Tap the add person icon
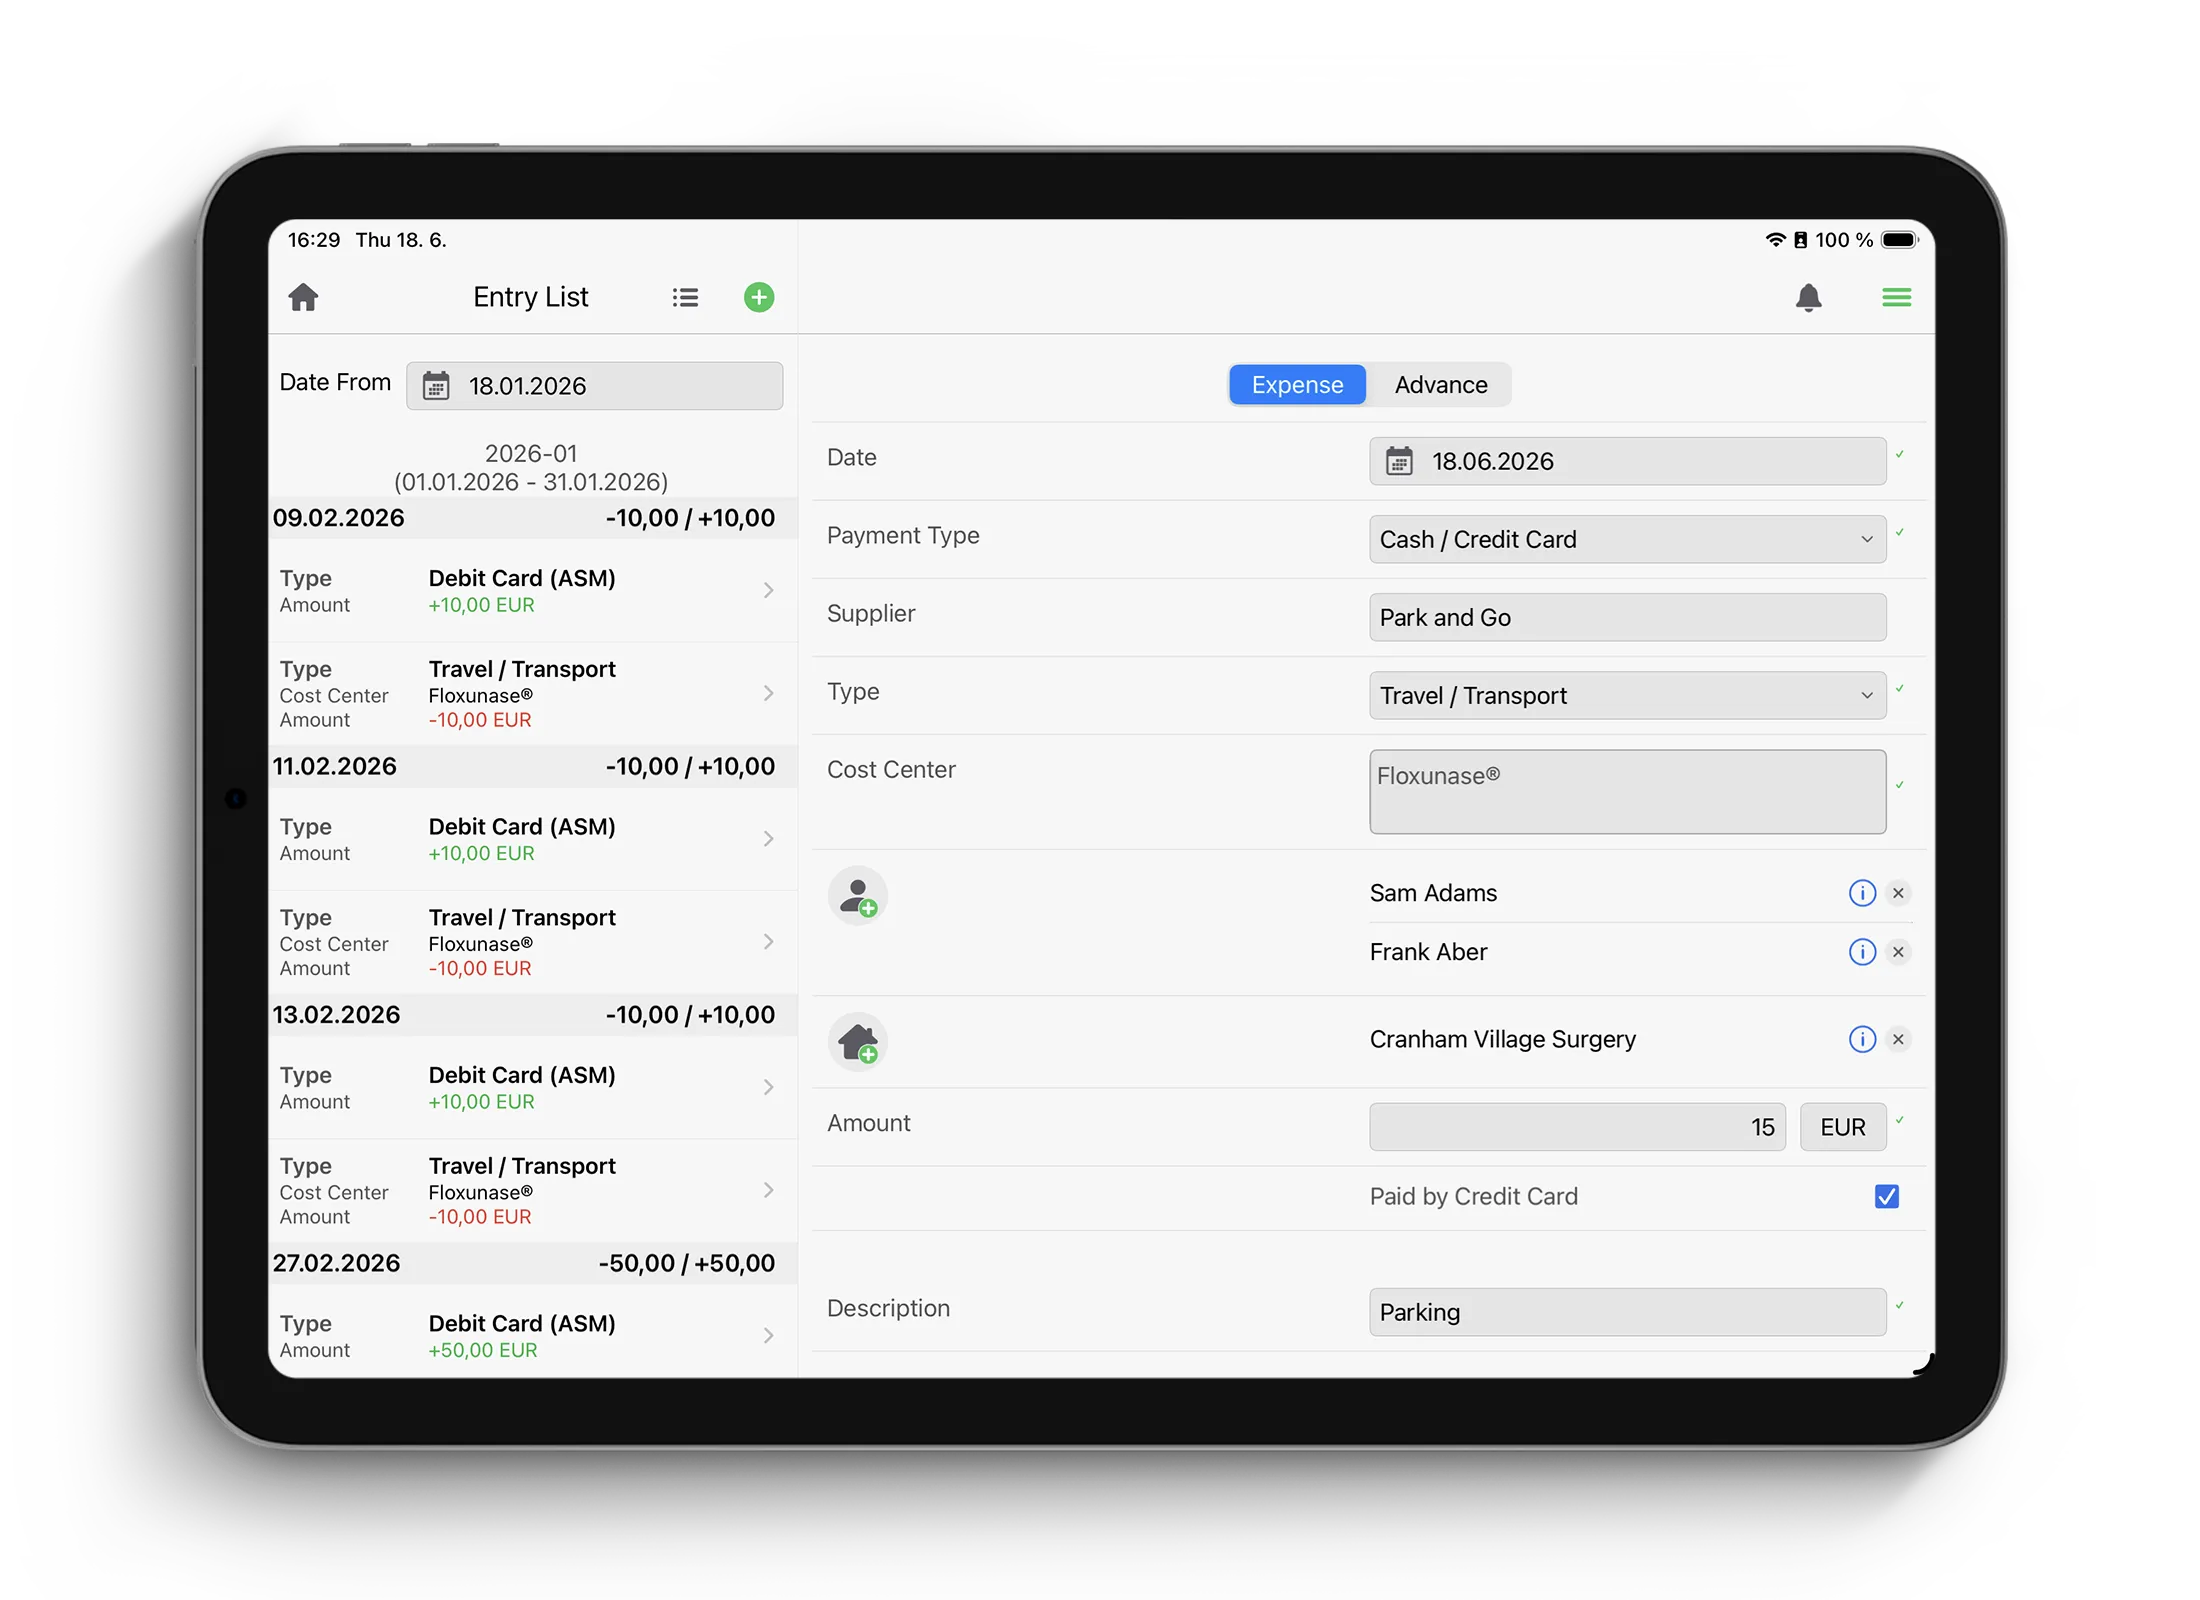Viewport: 2200px width, 1600px height. pos(858,895)
